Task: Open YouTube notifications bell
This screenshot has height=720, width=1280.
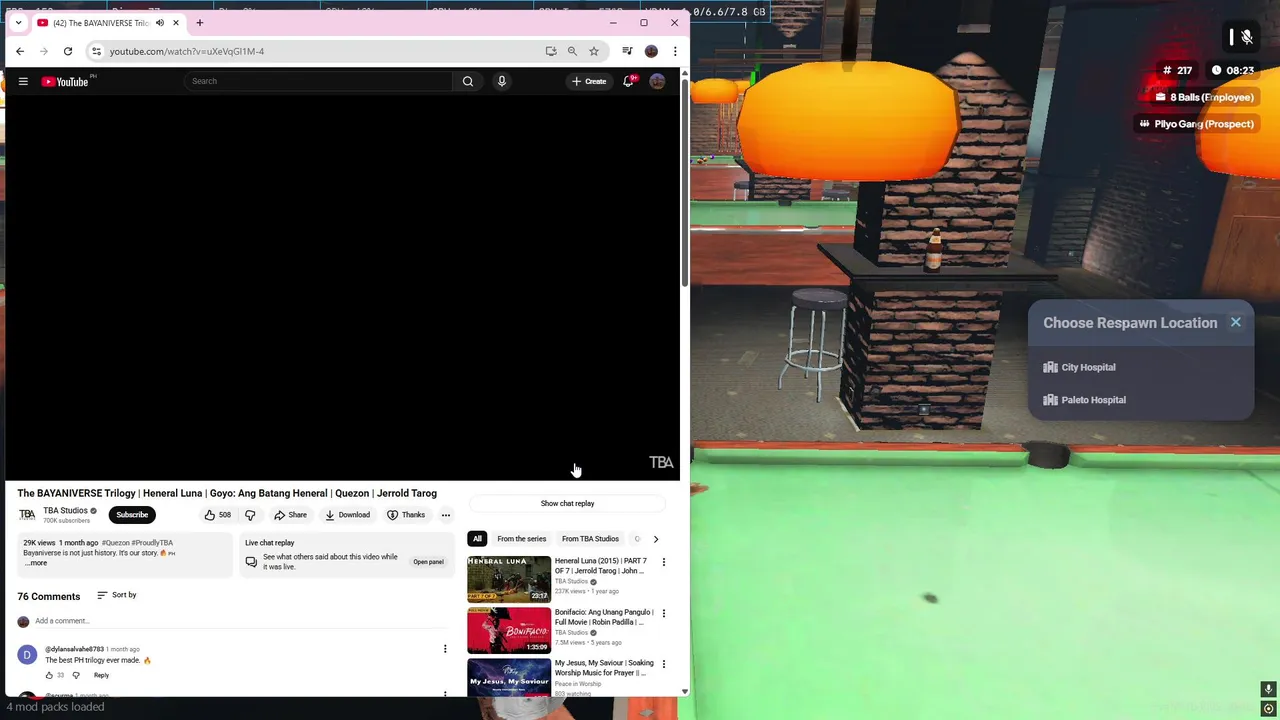Action: point(629,81)
